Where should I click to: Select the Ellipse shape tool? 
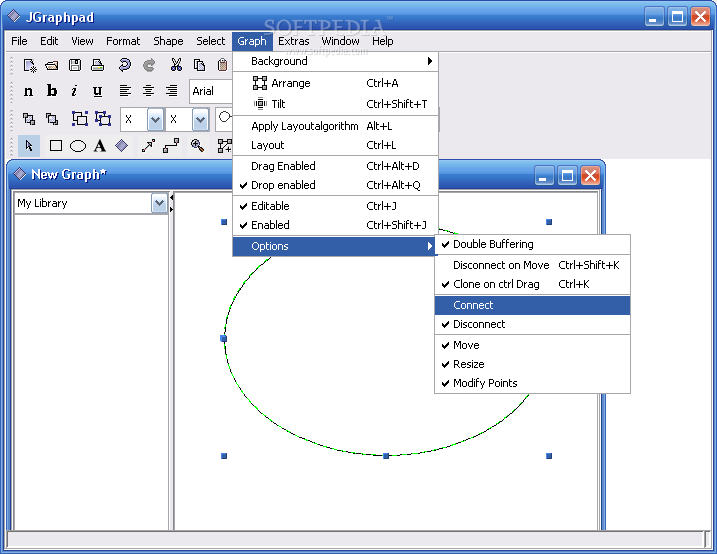78,146
